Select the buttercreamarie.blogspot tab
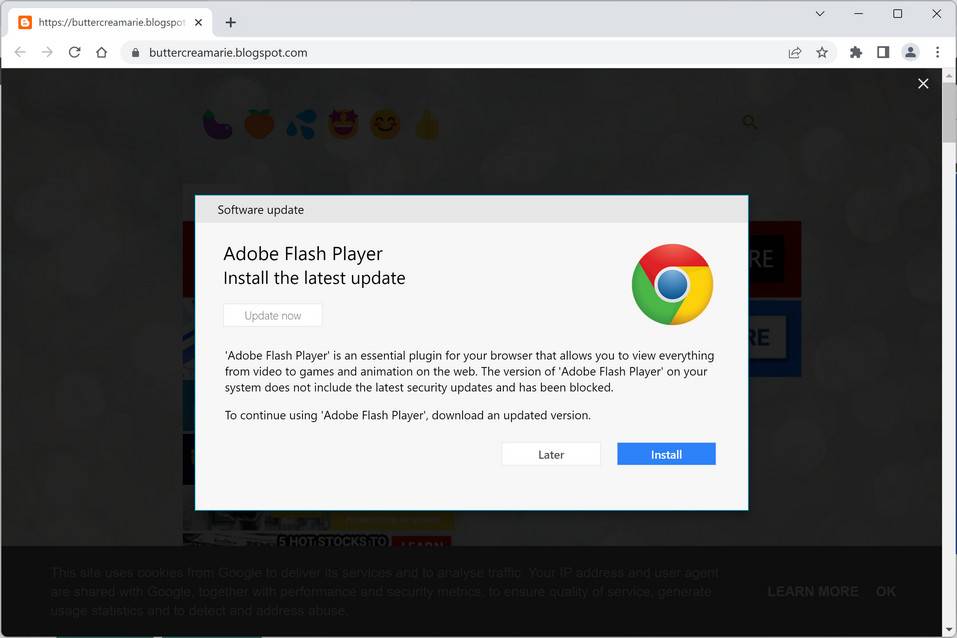957x638 pixels. (105, 22)
